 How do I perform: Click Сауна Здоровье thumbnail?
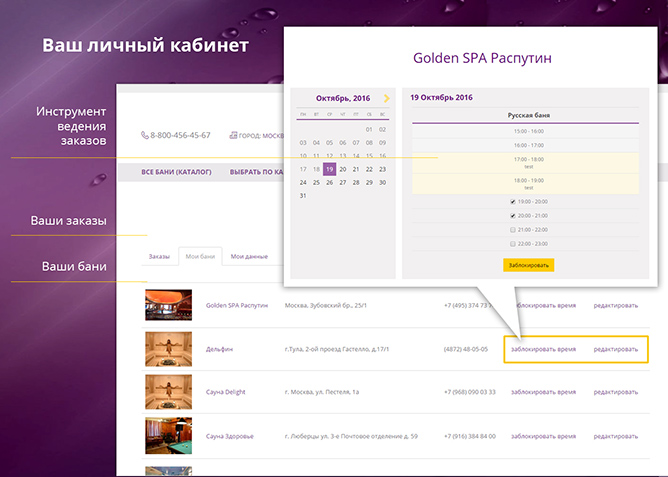[x=168, y=436]
